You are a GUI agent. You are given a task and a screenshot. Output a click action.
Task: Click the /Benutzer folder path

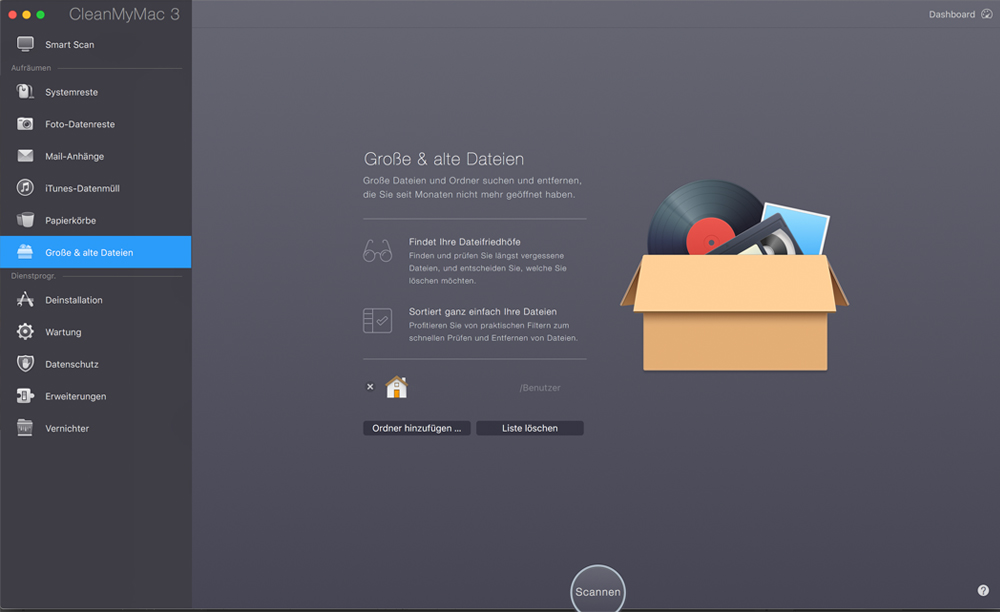[540, 388]
